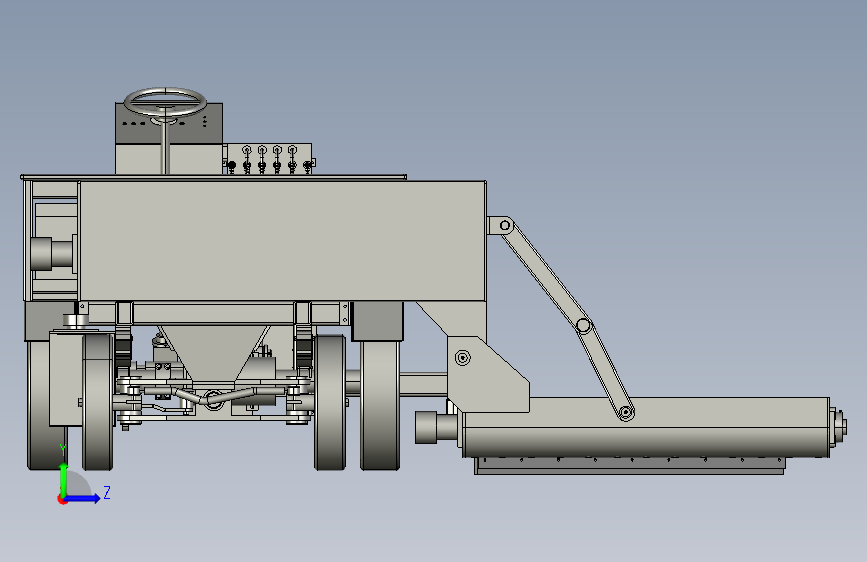The height and width of the screenshot is (562, 867).
Task: Click the top pivot pin on body bracket
Action: pyautogui.click(x=505, y=225)
